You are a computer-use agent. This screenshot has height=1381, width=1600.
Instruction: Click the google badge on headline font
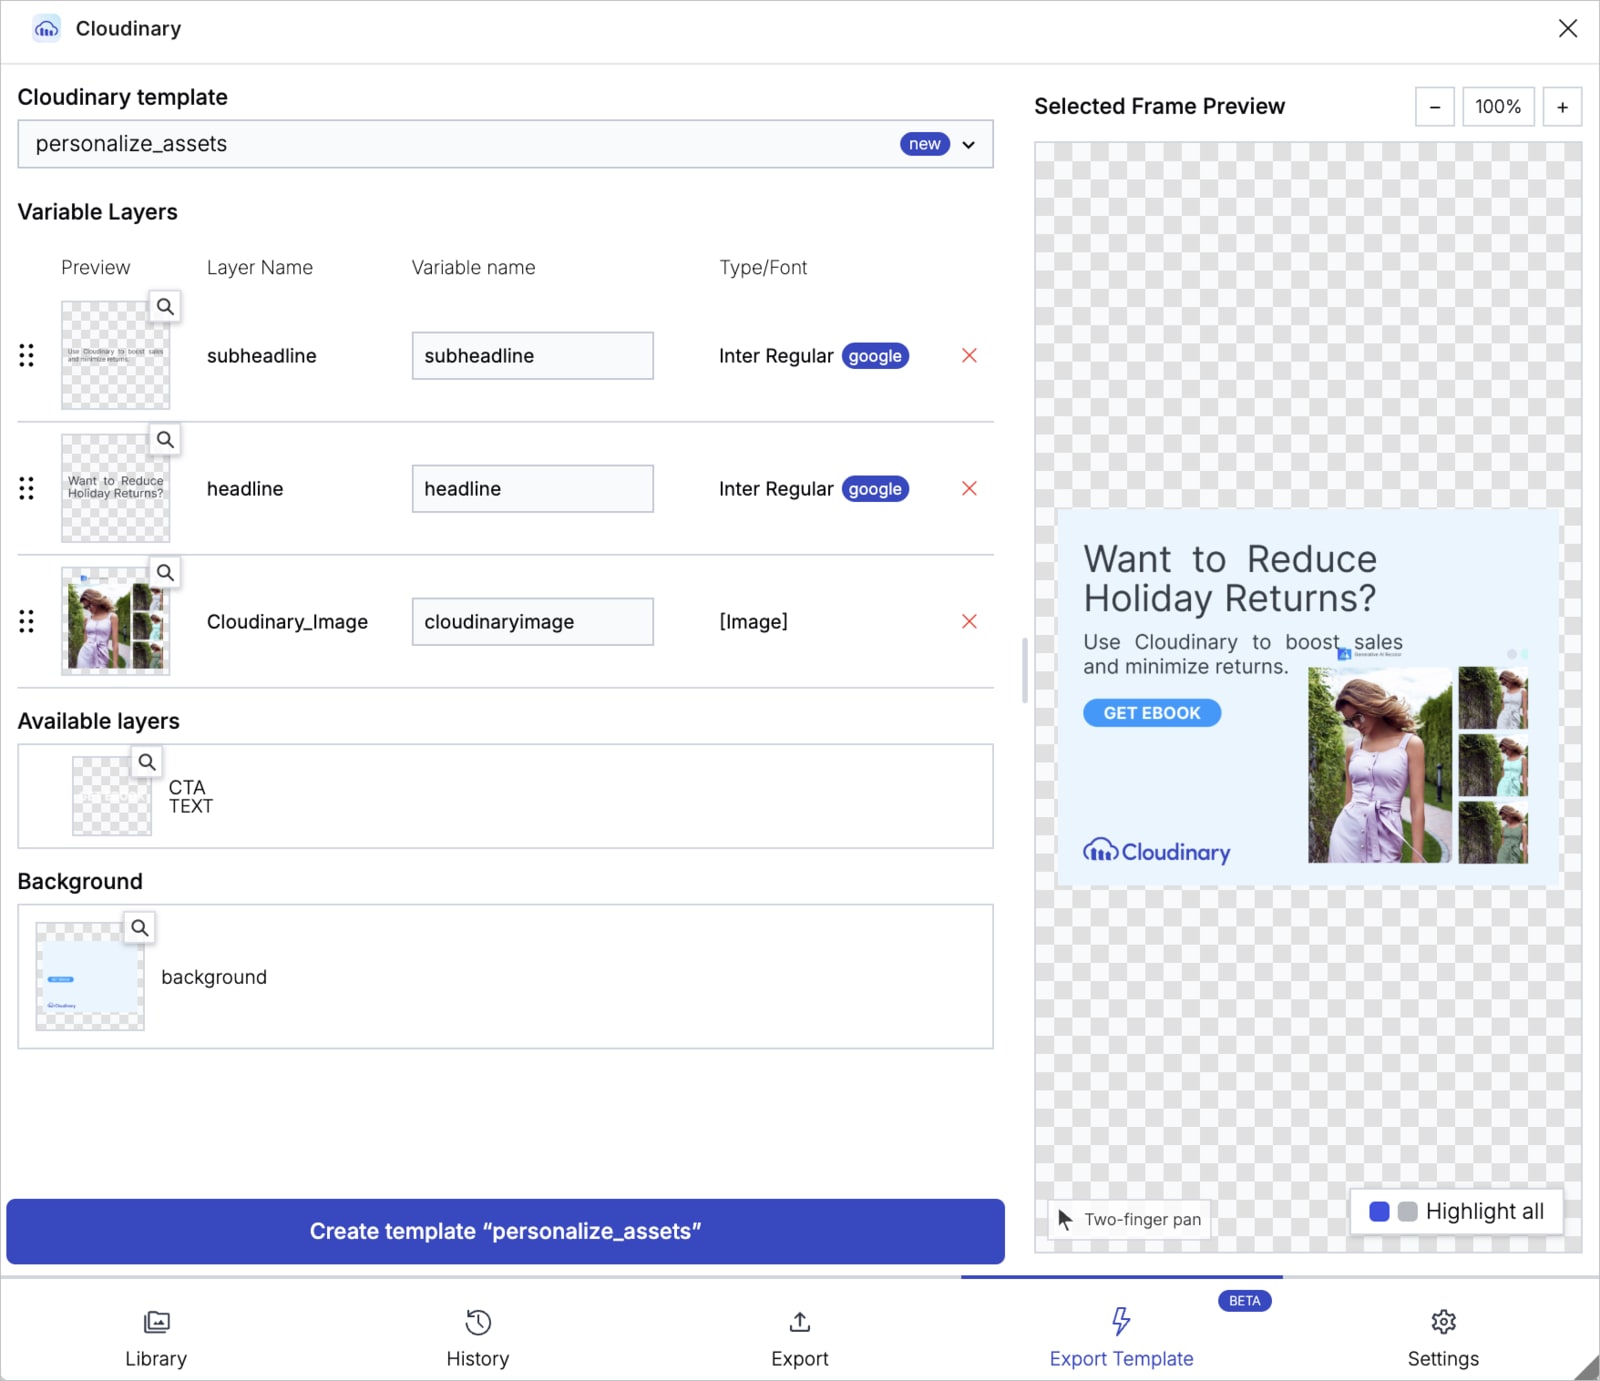point(875,489)
